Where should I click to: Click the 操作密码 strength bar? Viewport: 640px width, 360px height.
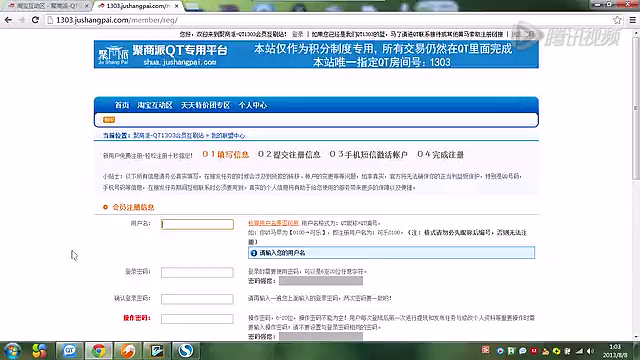tap(321, 336)
